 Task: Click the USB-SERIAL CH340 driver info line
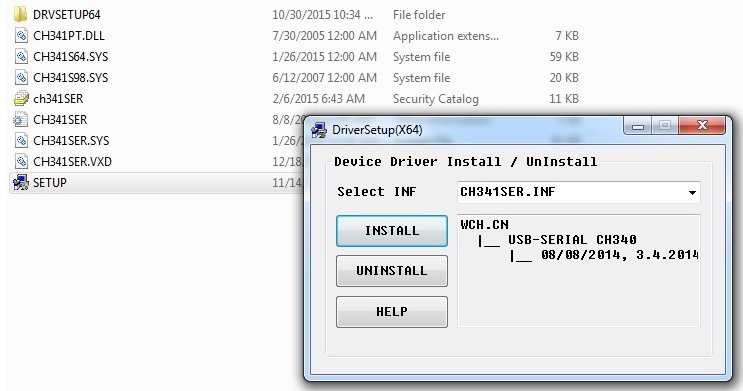(572, 239)
